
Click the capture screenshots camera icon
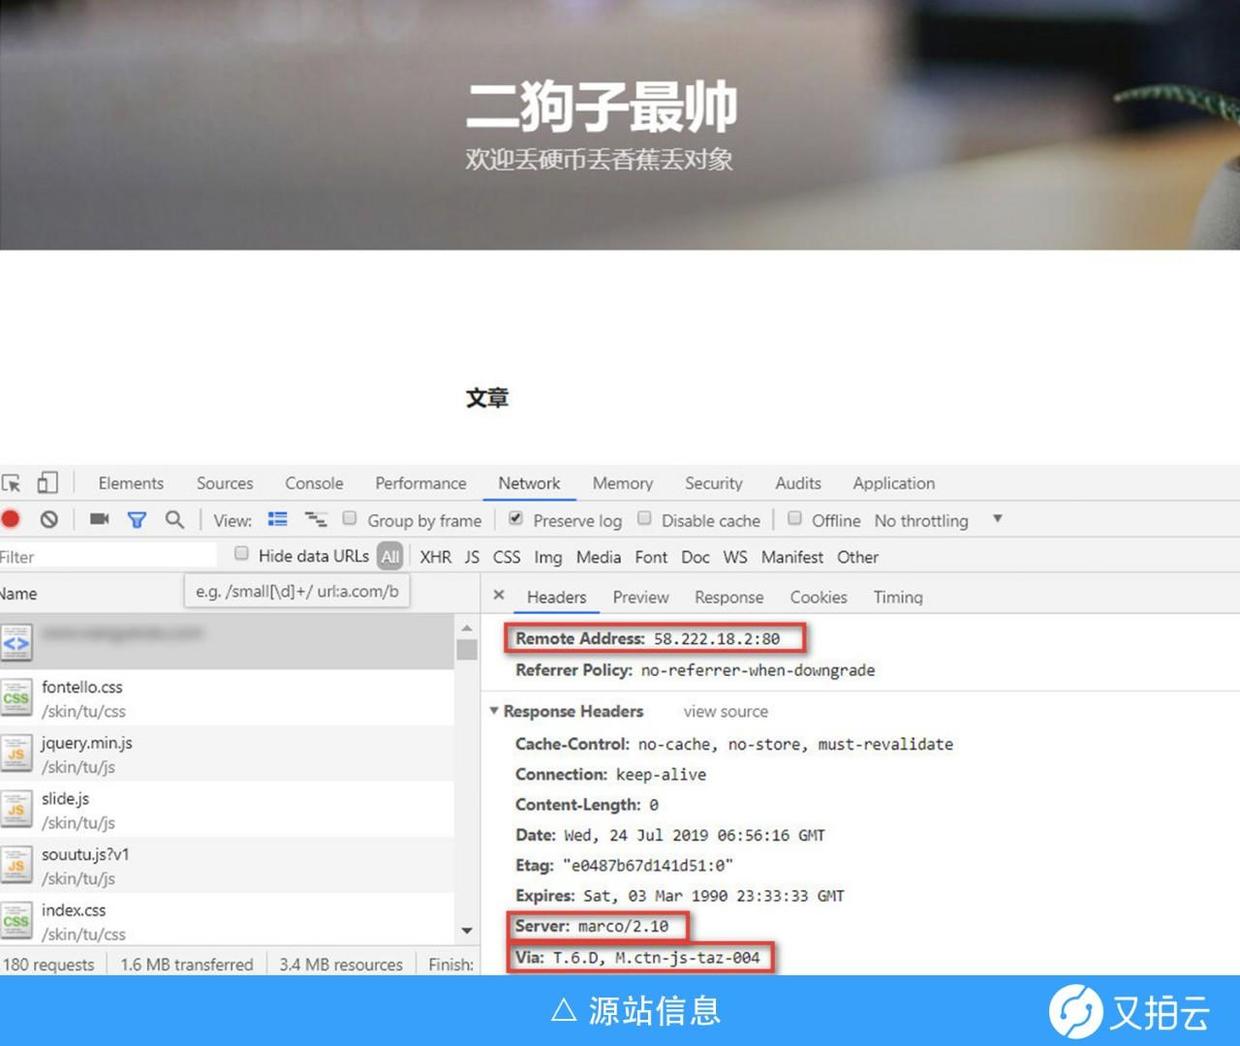[99, 519]
